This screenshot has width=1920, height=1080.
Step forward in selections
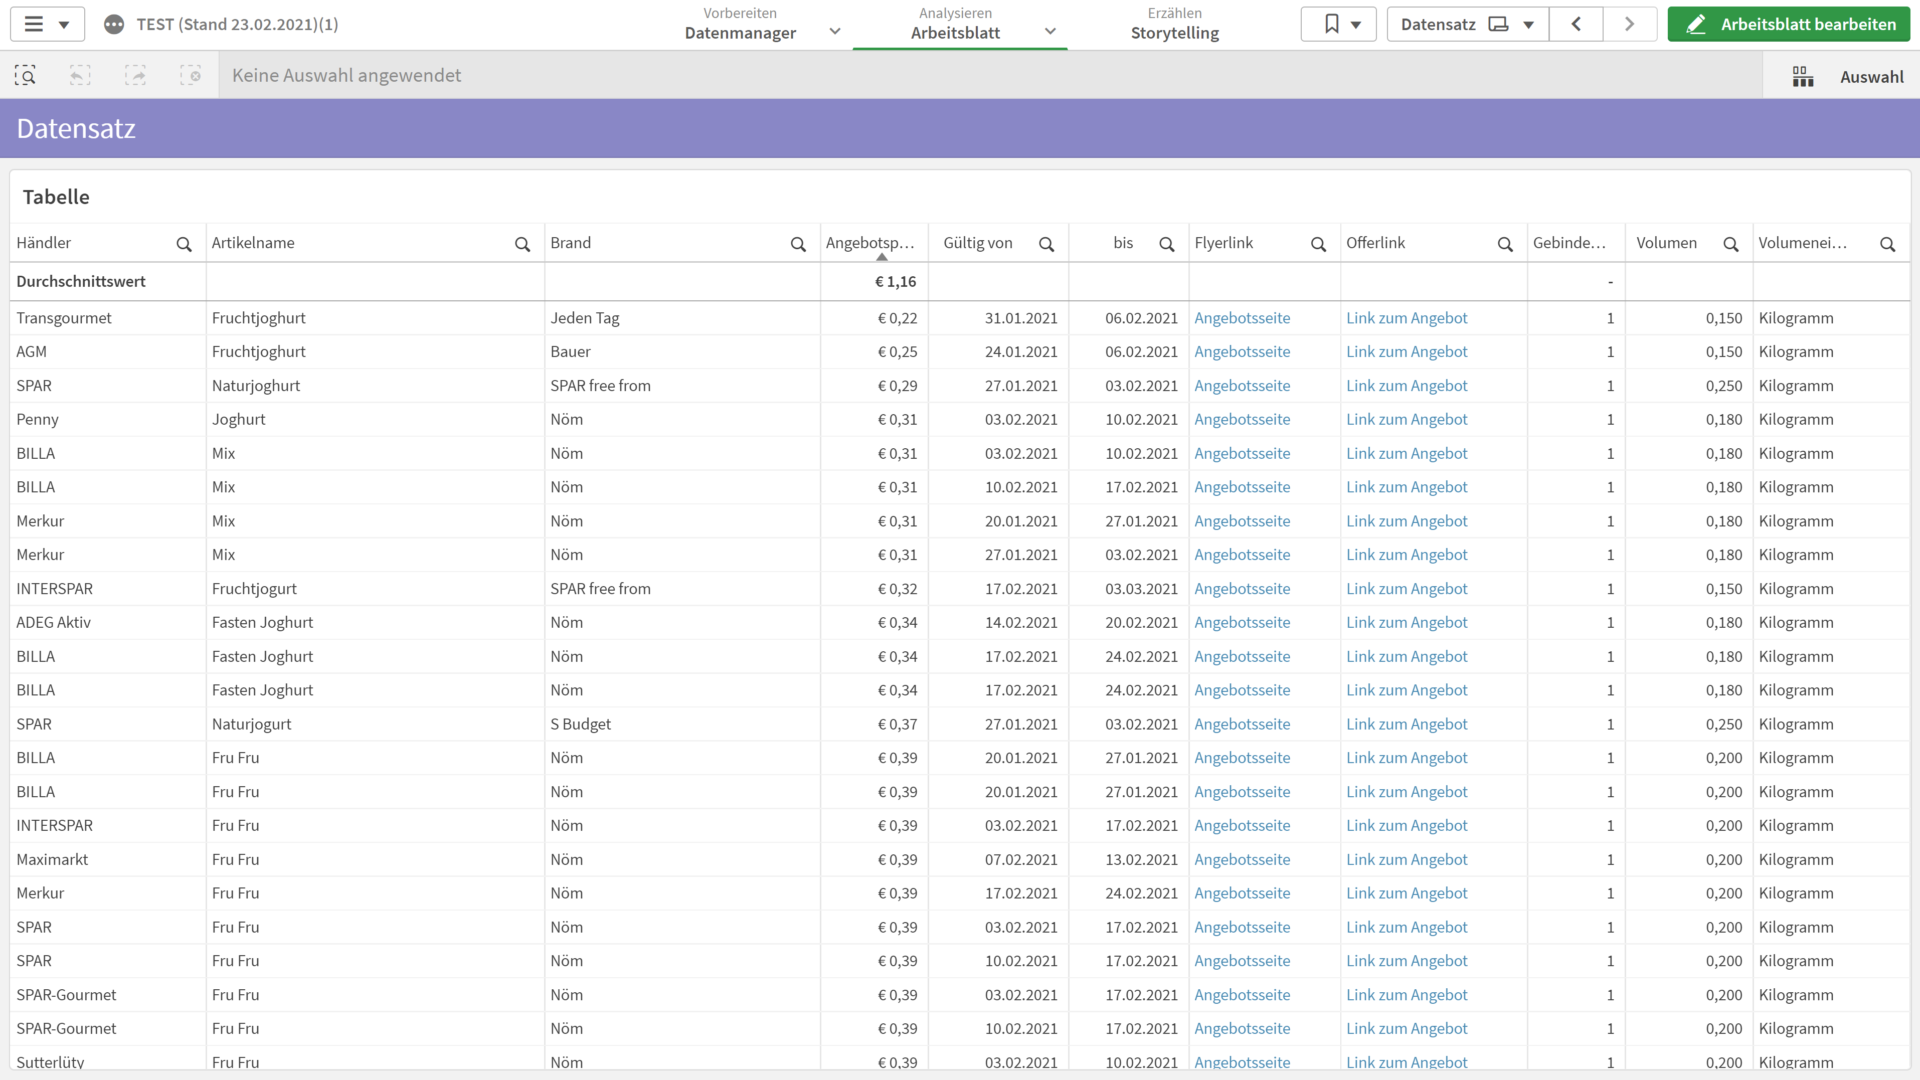135,75
